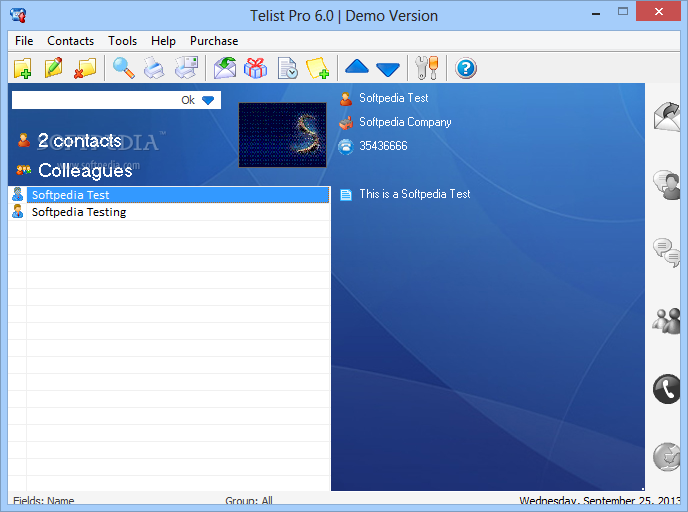
Task: Click the blue up arrow toolbar icon
Action: coord(357,67)
